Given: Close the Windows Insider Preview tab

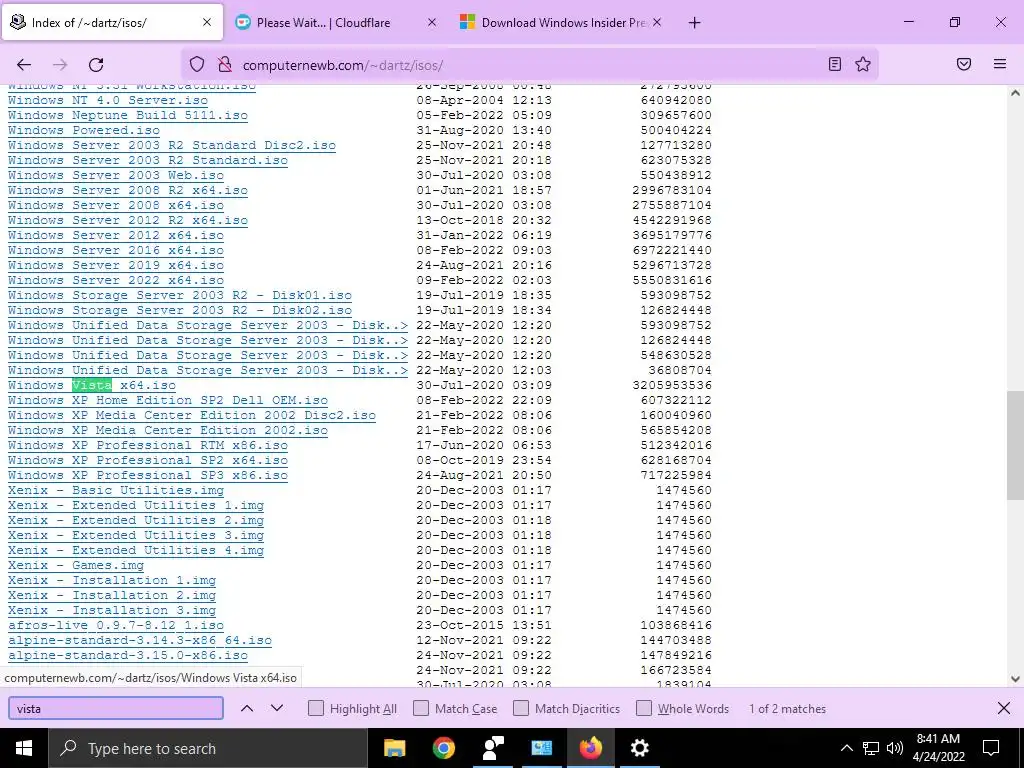Looking at the screenshot, I should coord(657,22).
